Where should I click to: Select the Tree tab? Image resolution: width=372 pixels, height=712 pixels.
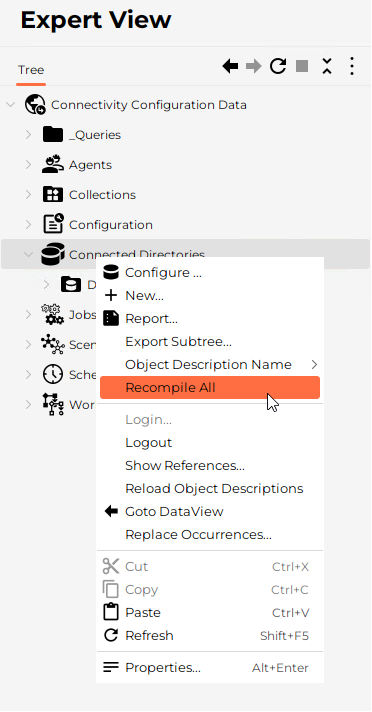(31, 70)
